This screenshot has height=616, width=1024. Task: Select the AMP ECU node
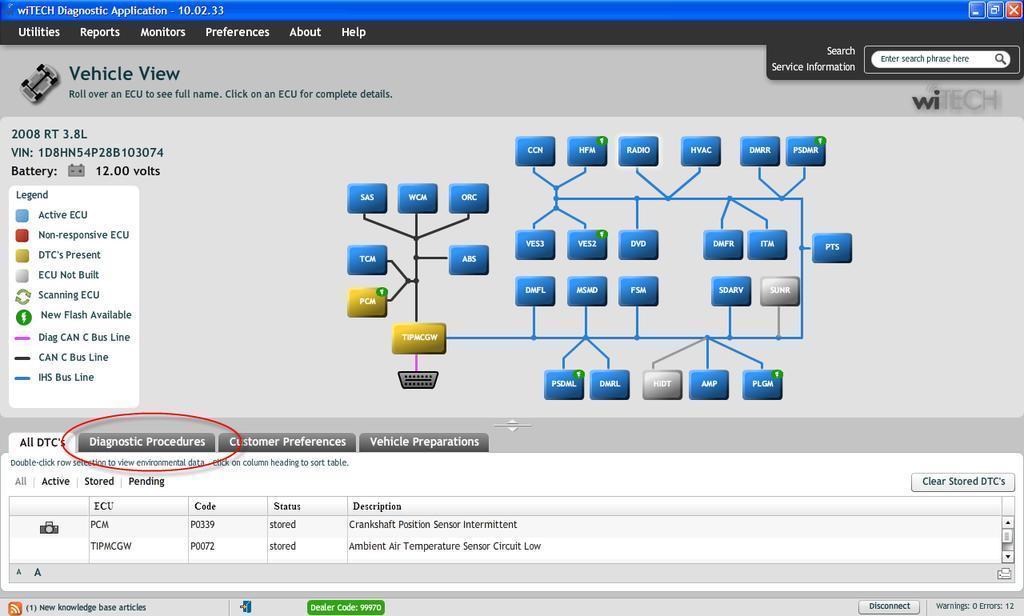pyautogui.click(x=709, y=384)
